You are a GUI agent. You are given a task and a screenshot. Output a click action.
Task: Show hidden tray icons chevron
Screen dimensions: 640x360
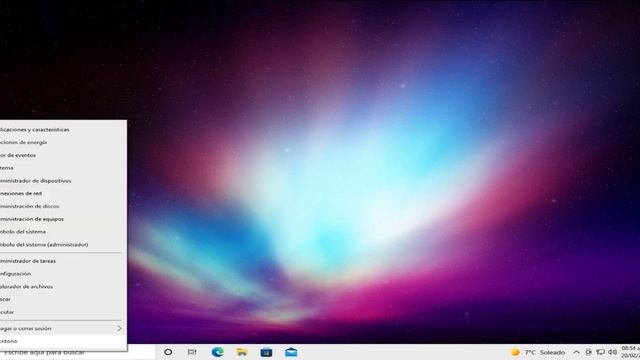[x=576, y=352]
